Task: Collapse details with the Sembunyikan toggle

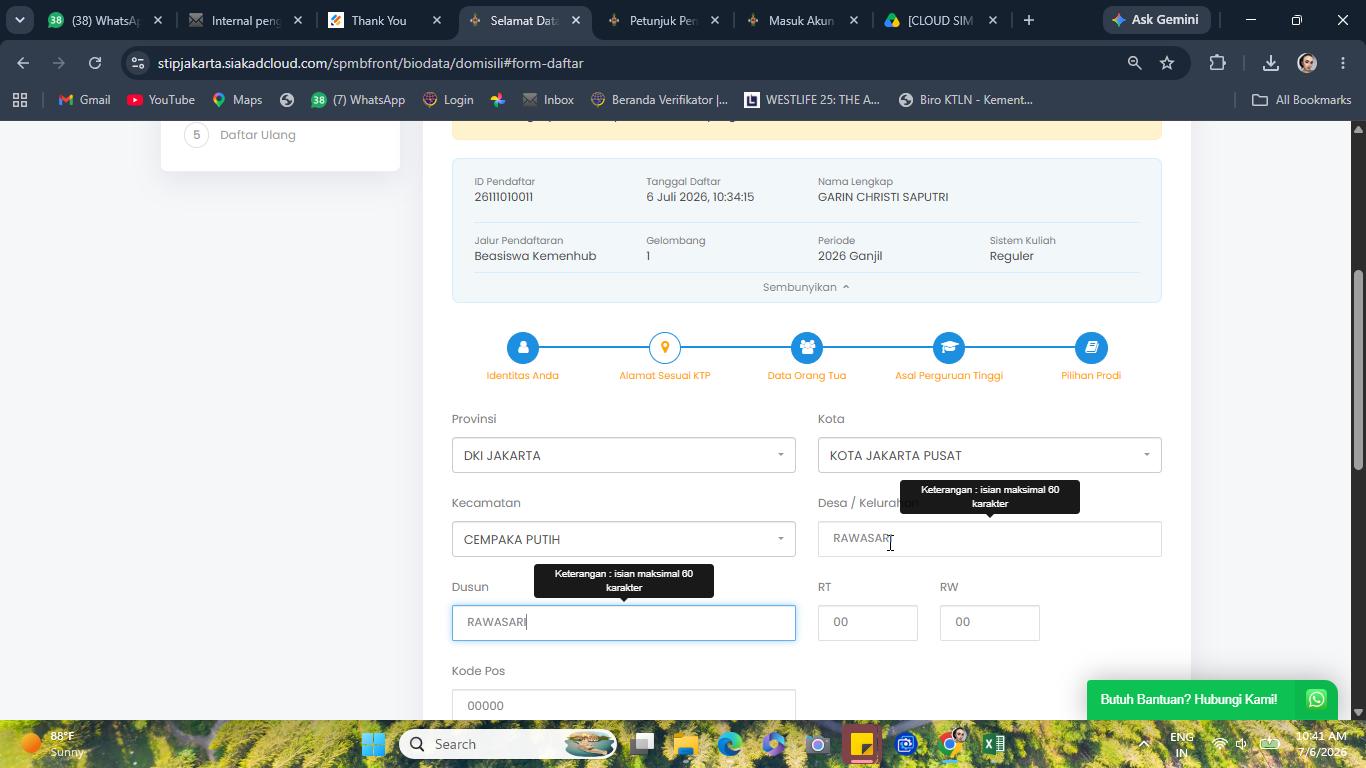Action: [x=806, y=287]
